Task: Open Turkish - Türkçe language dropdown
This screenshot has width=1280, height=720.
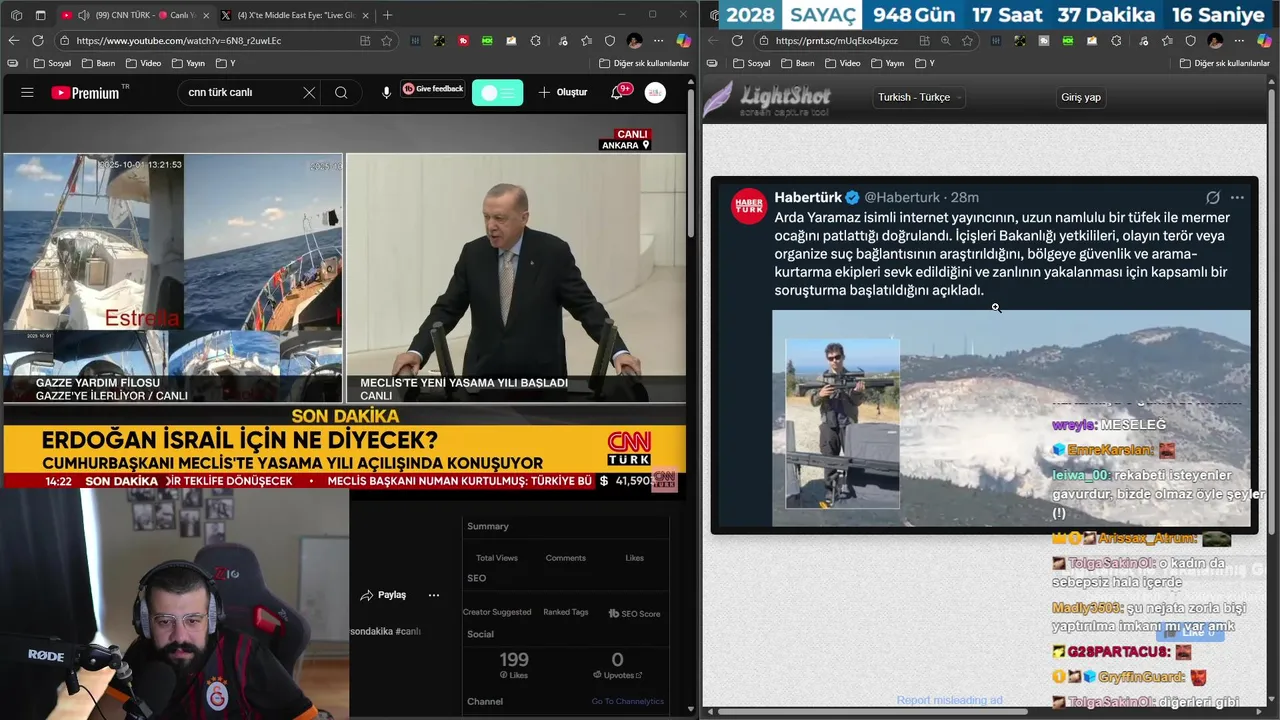Action: 920,97
